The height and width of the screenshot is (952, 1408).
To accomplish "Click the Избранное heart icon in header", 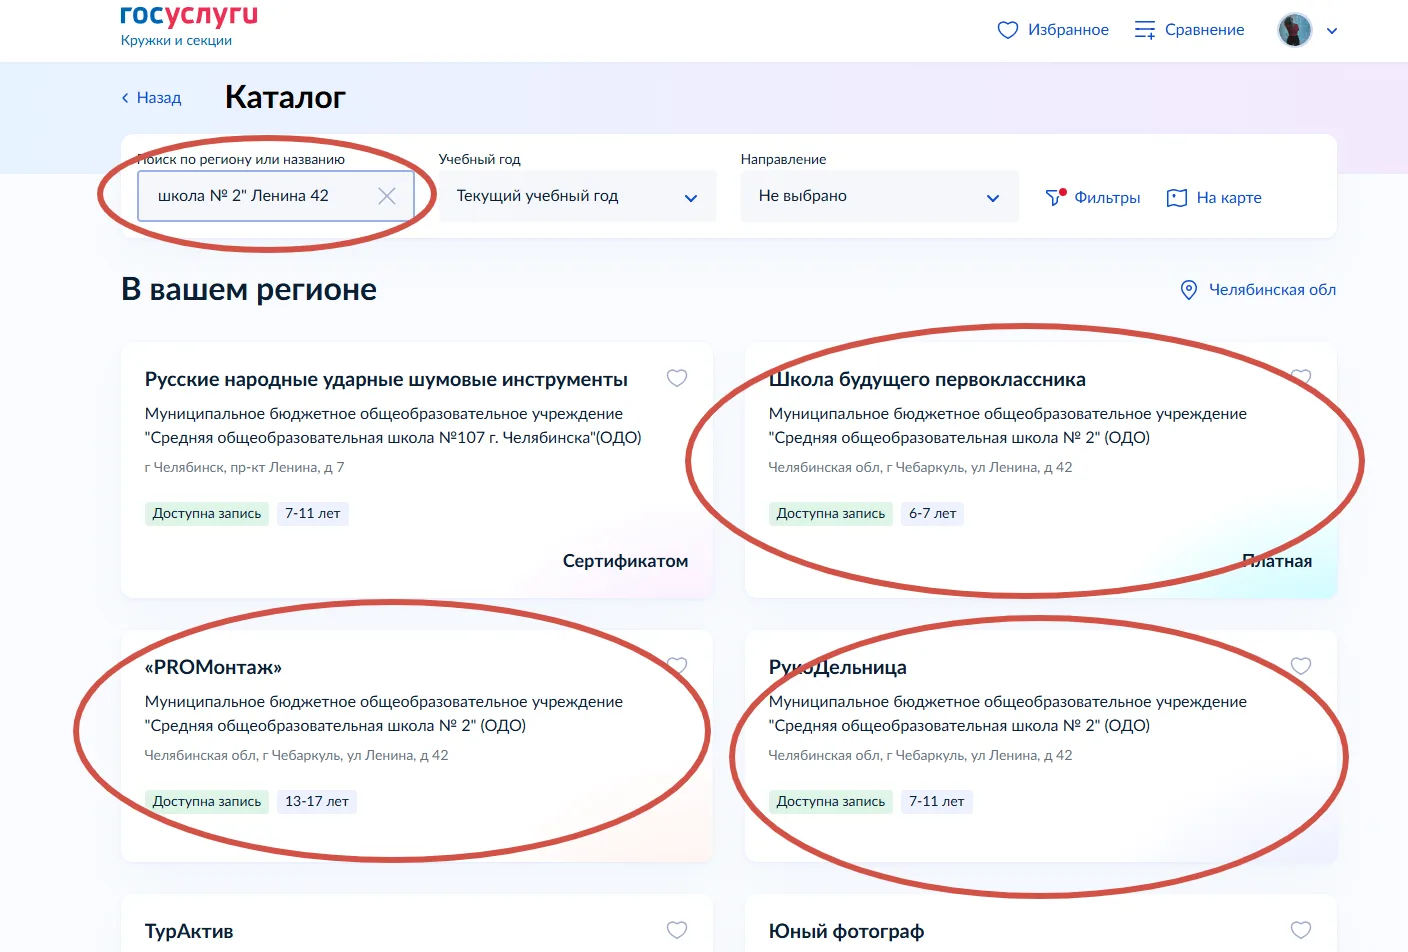I will 1008,30.
